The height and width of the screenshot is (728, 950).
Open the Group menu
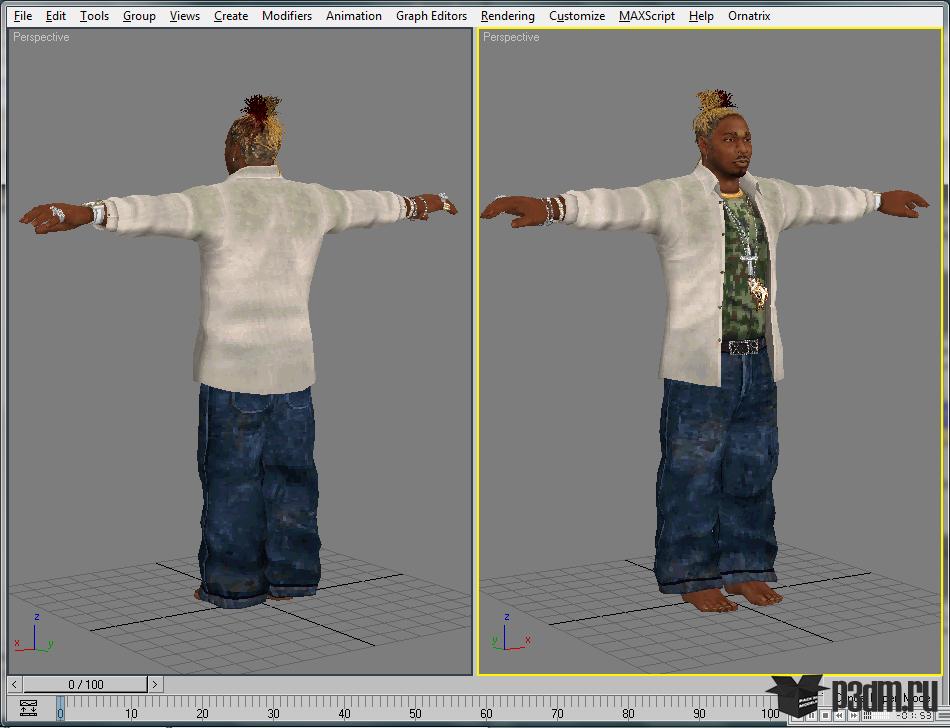pyautogui.click(x=139, y=16)
